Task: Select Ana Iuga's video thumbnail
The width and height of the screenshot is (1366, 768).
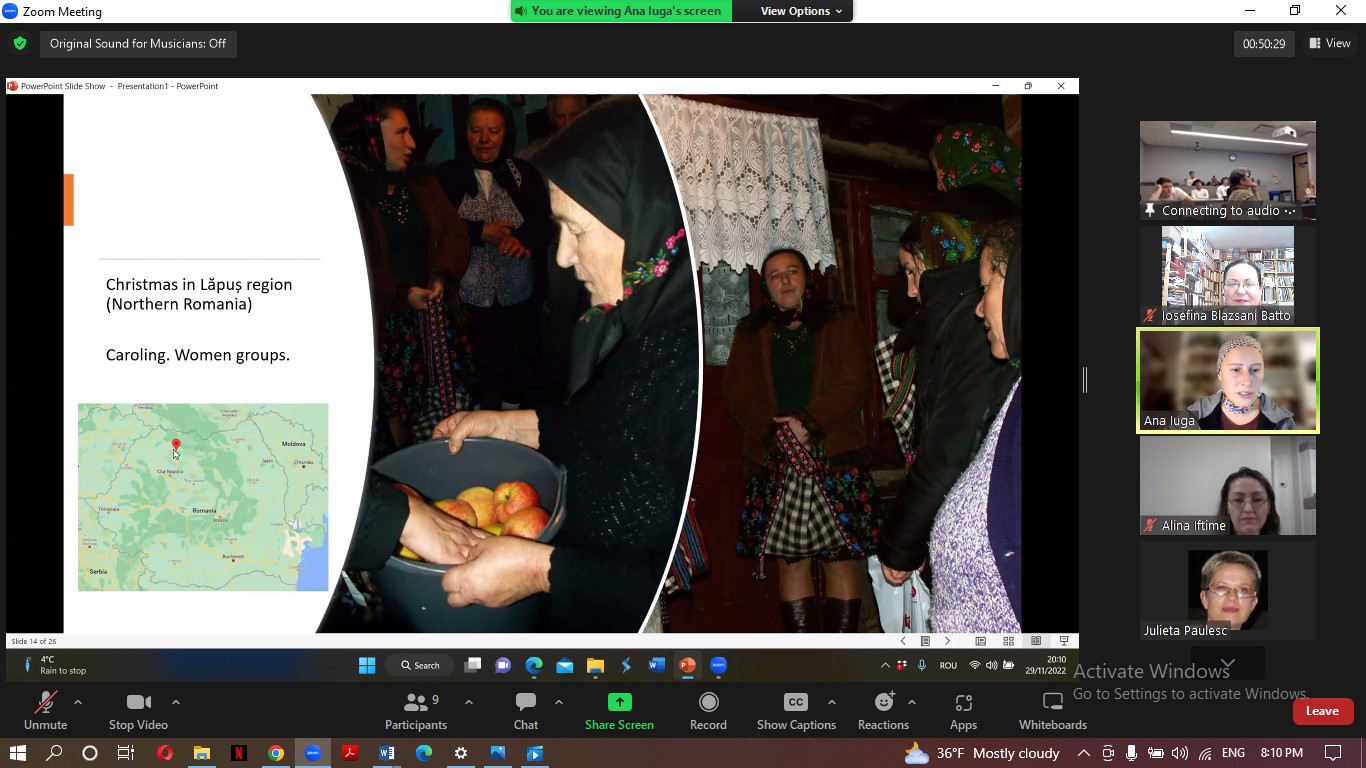Action: (1228, 381)
